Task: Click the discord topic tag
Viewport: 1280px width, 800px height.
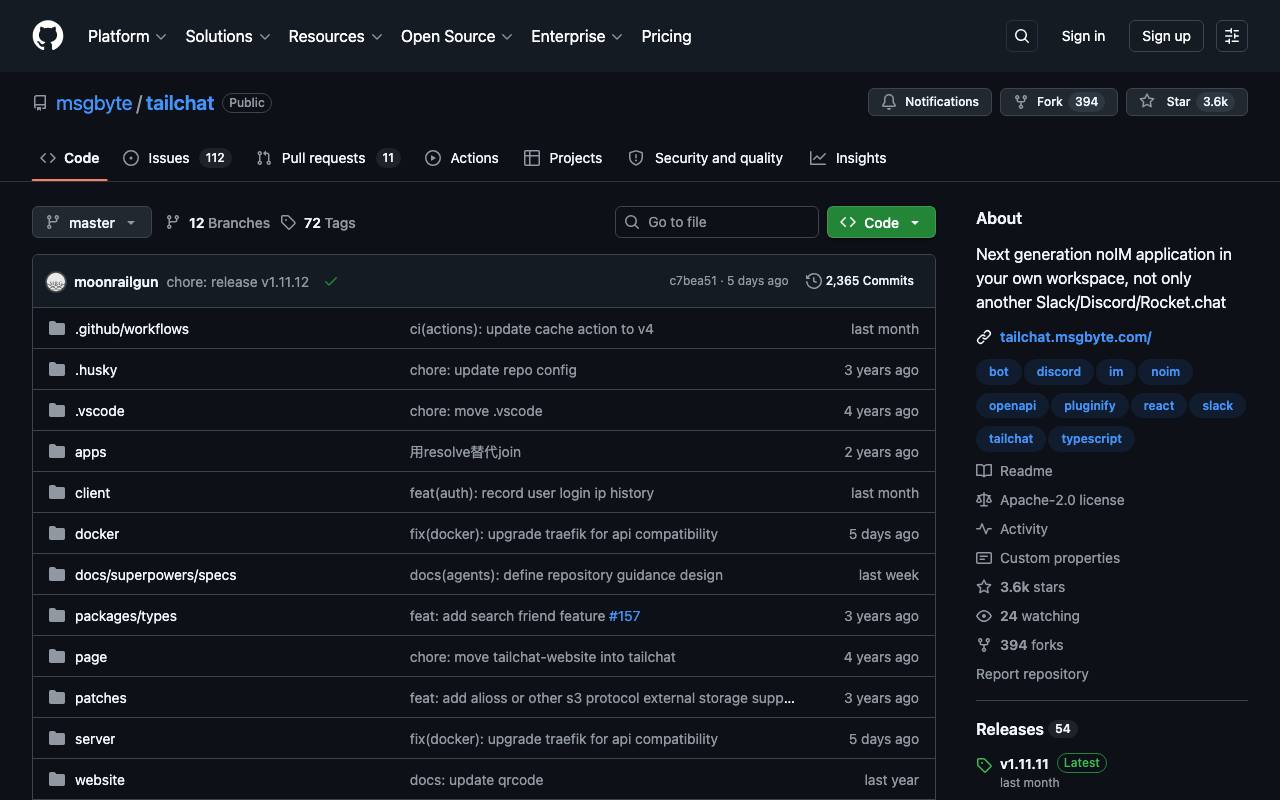Action: tap(1058, 372)
